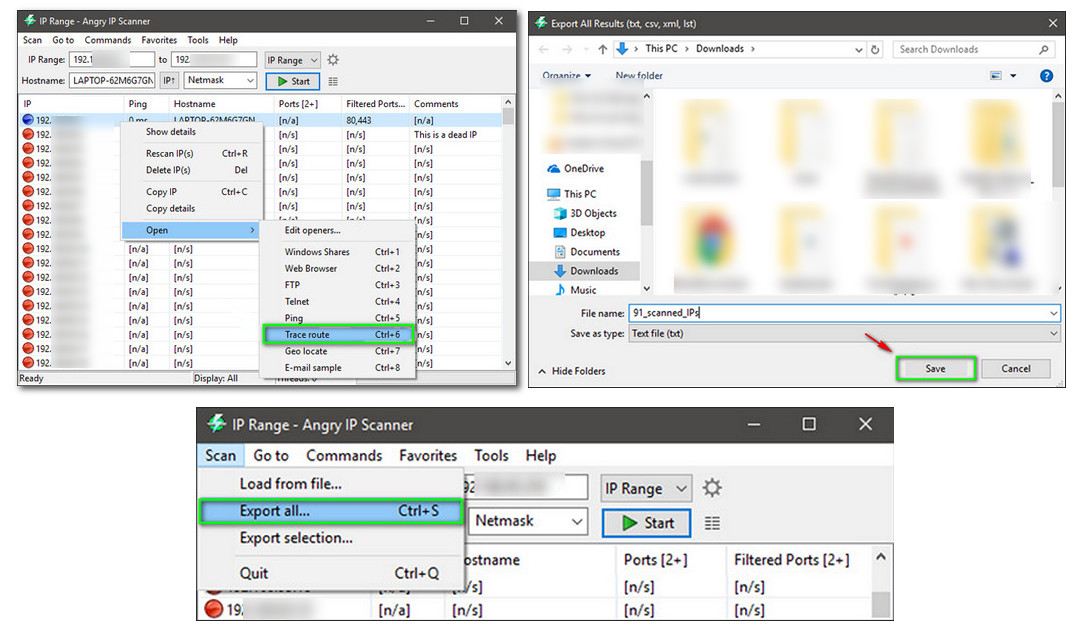
Task: Collapse the dialog using Hide Folders
Action: coord(572,371)
